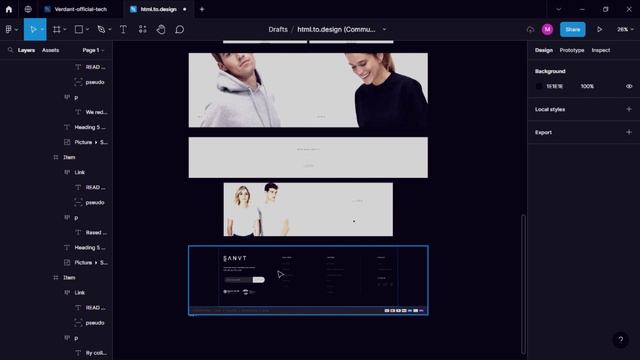
Task: Select the hoodie model image frame
Action: [308, 90]
